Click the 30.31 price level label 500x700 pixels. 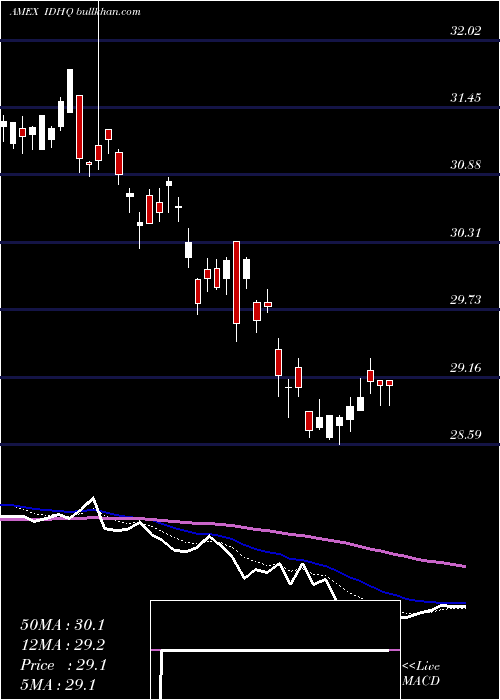point(466,233)
